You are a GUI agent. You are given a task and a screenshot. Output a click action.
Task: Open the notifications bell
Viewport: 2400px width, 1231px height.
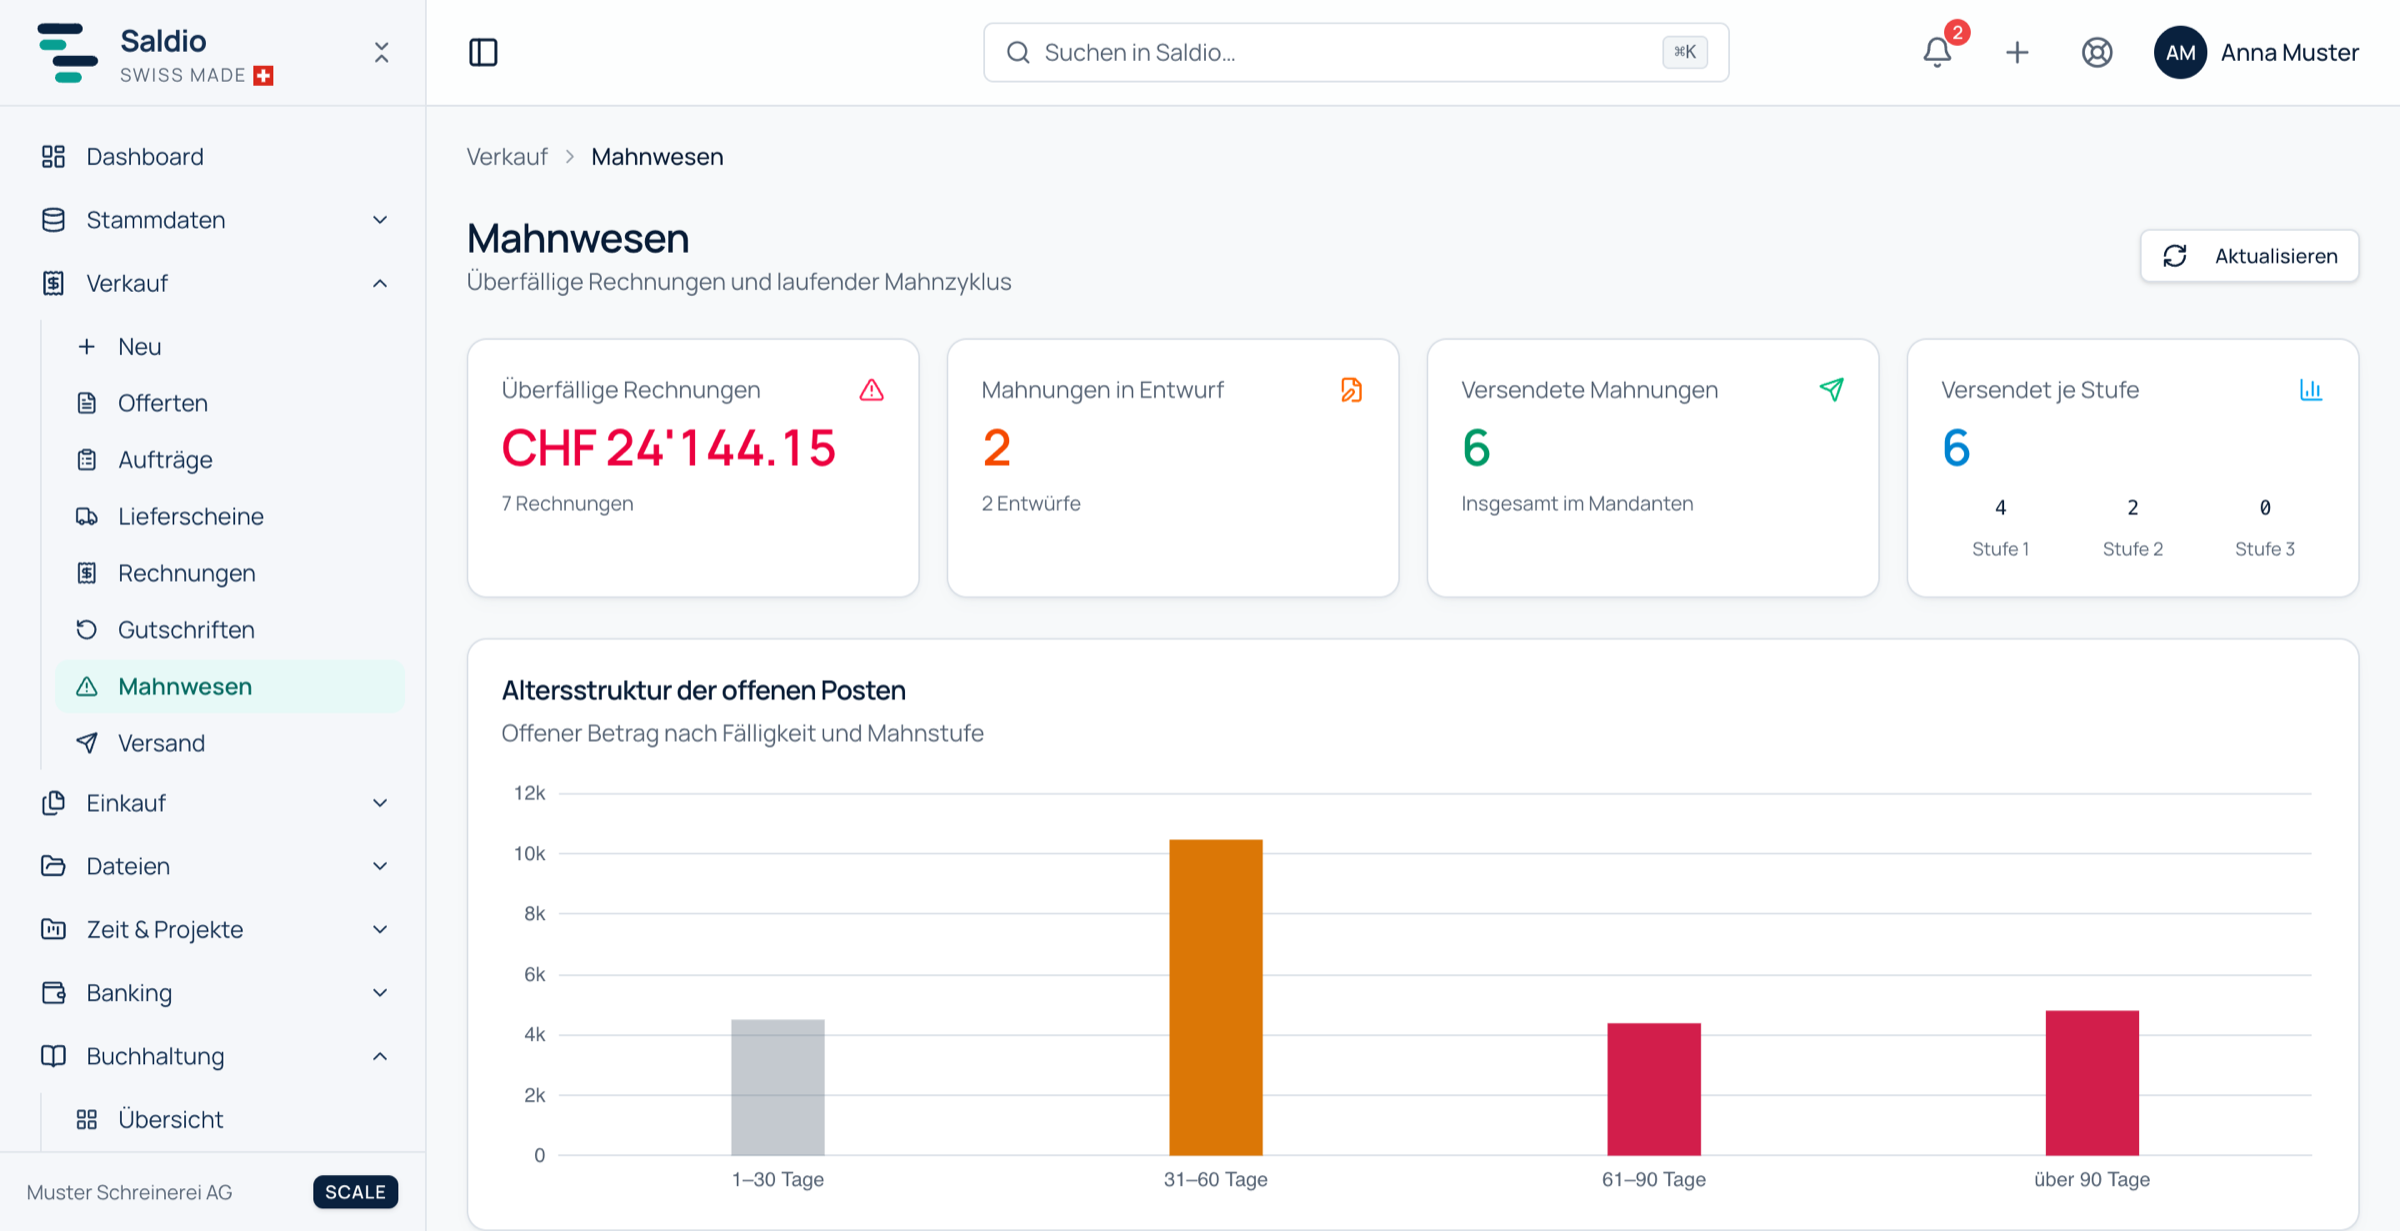click(x=1937, y=52)
